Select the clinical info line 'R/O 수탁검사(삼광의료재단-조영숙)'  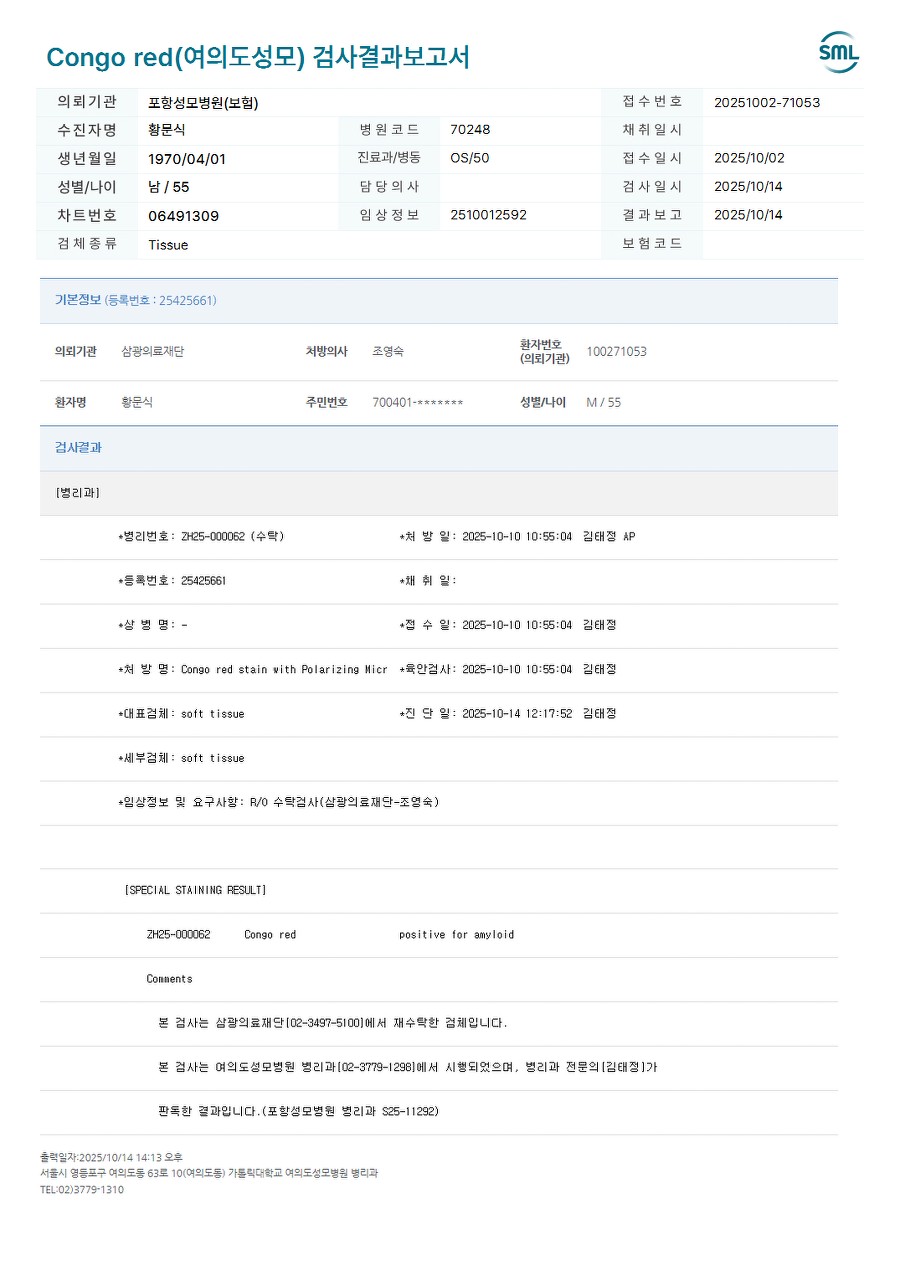pos(344,802)
